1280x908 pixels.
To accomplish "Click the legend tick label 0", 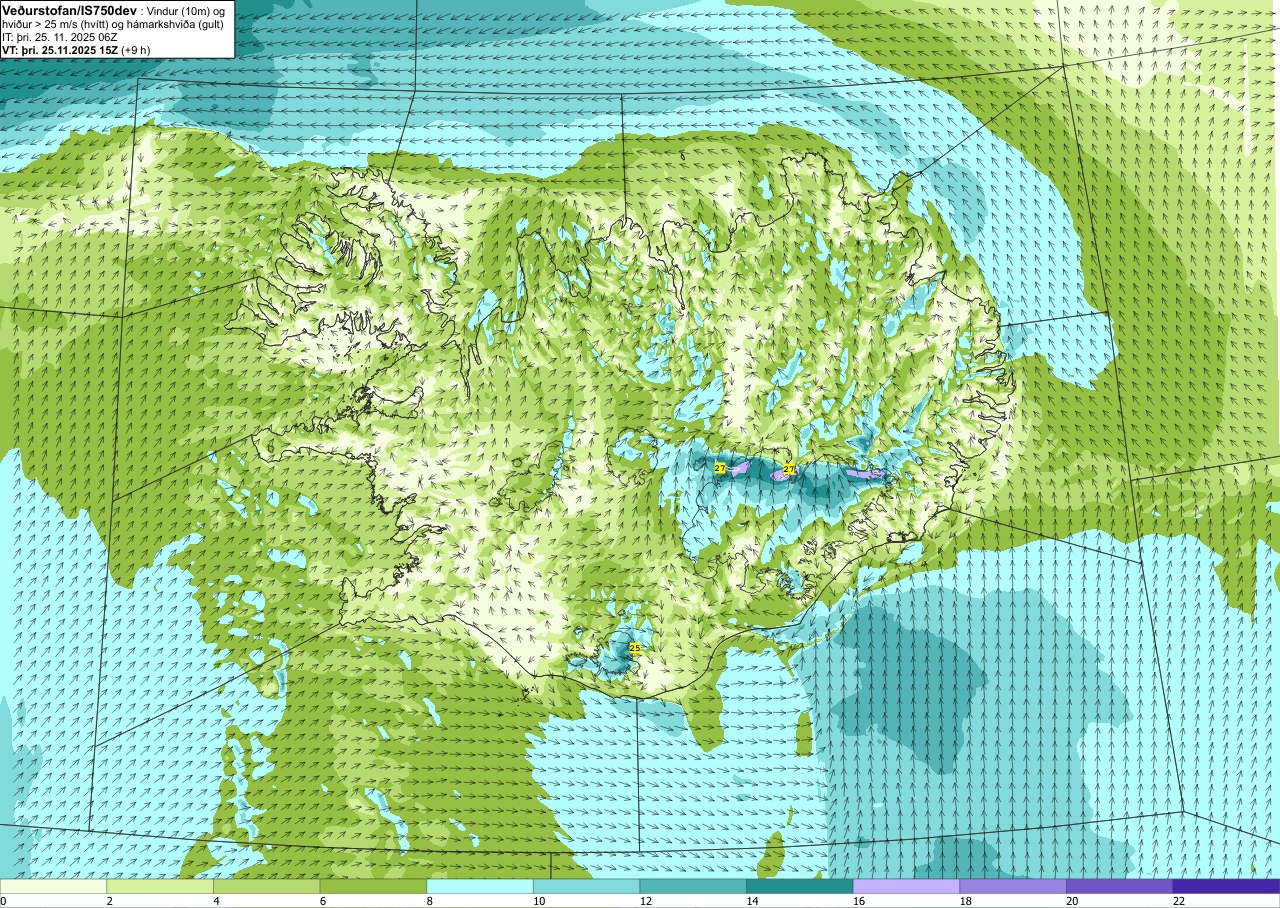I will pyautogui.click(x=3, y=901).
